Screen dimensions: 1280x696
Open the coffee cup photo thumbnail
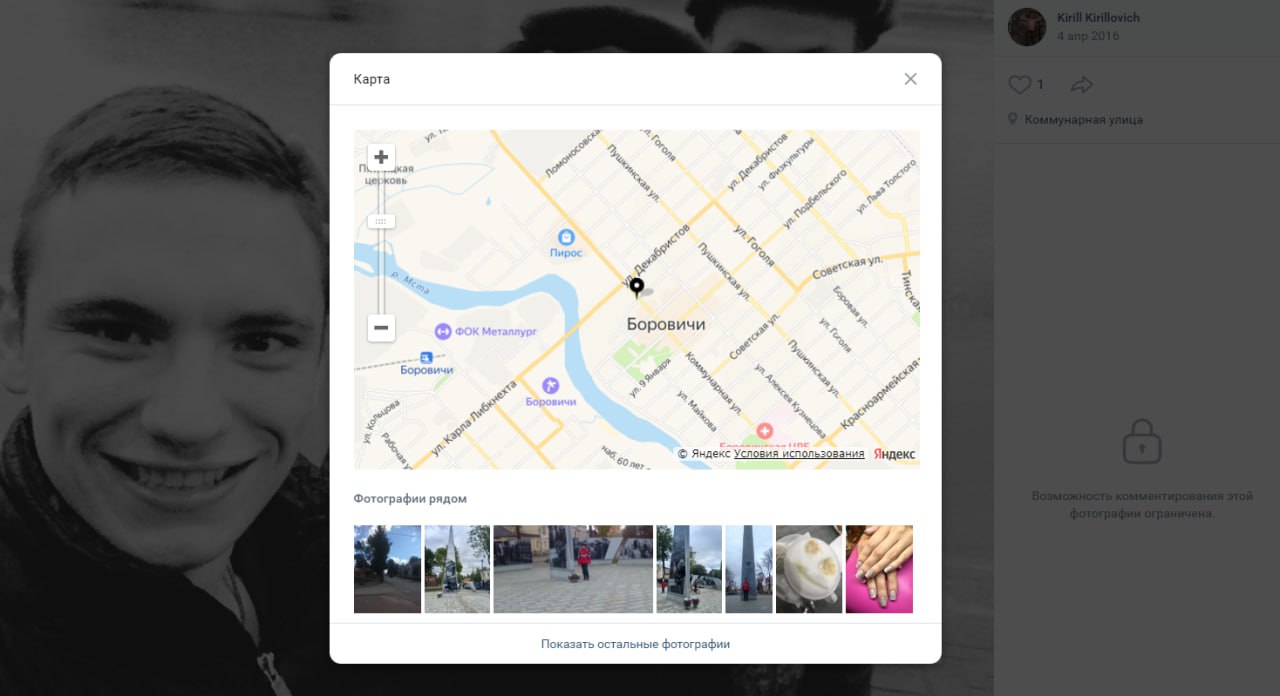pos(809,569)
